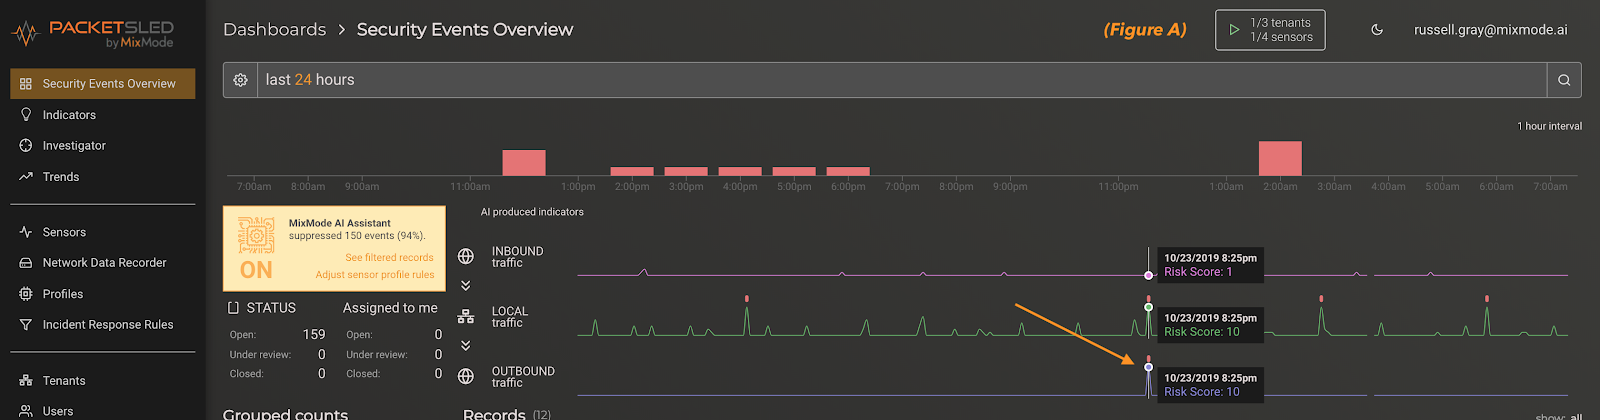Click the 1 hour interval label
1600x420 pixels.
click(1549, 127)
